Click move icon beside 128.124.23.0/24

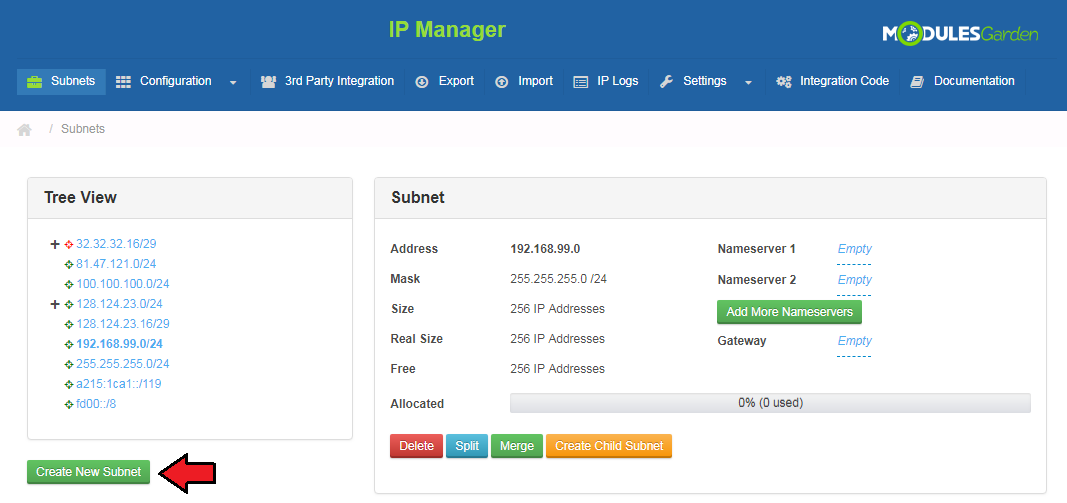69,304
